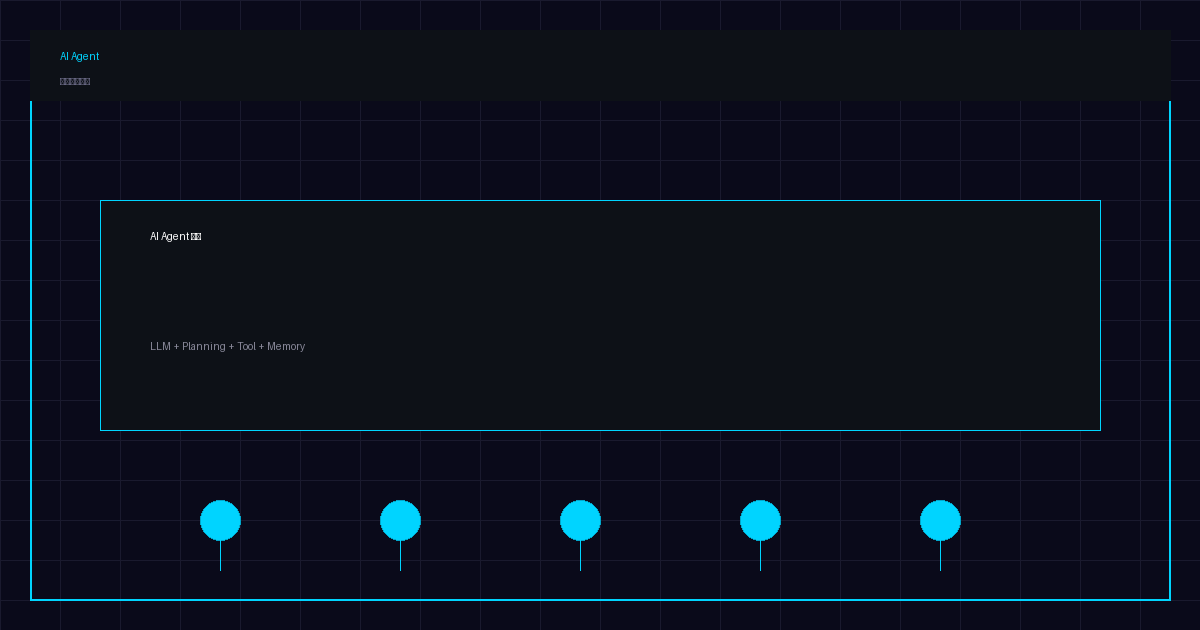Click the word "LLM" in the card

(160, 347)
